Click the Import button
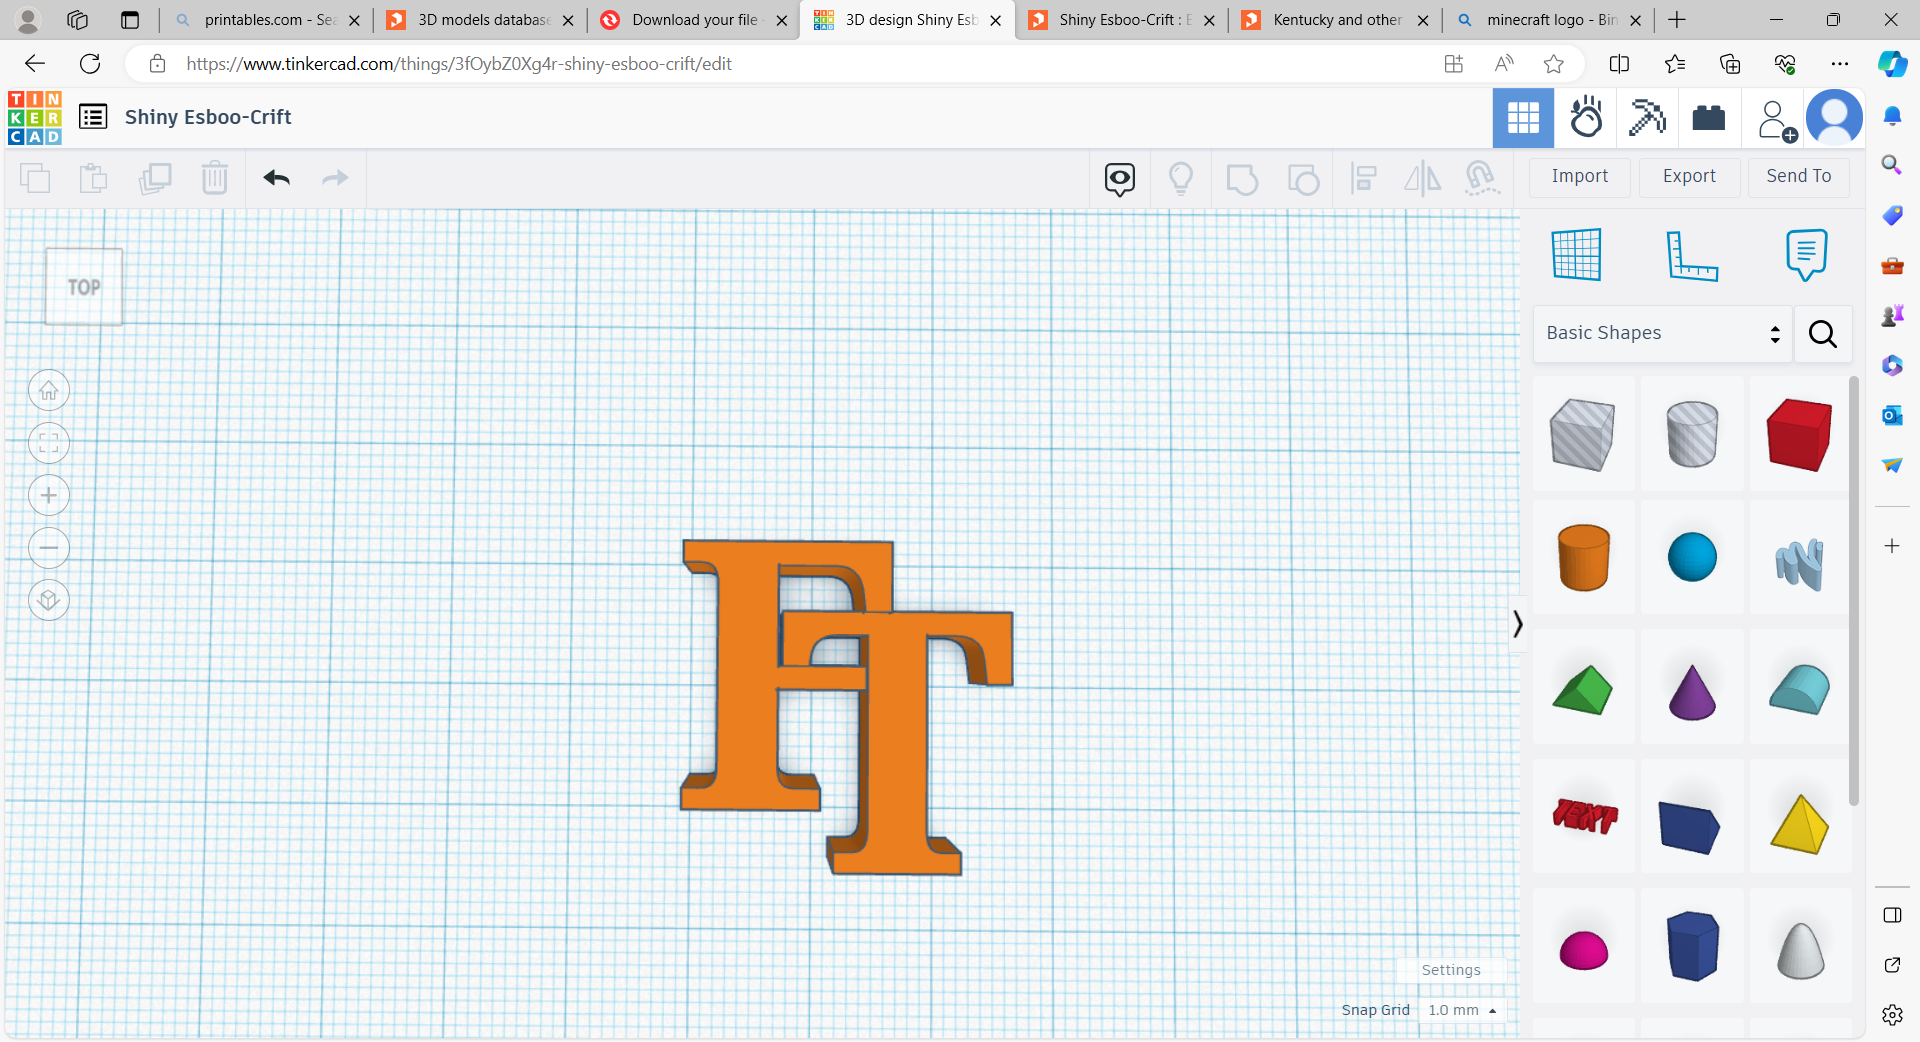Viewport: 1920px width, 1042px height. point(1579,176)
